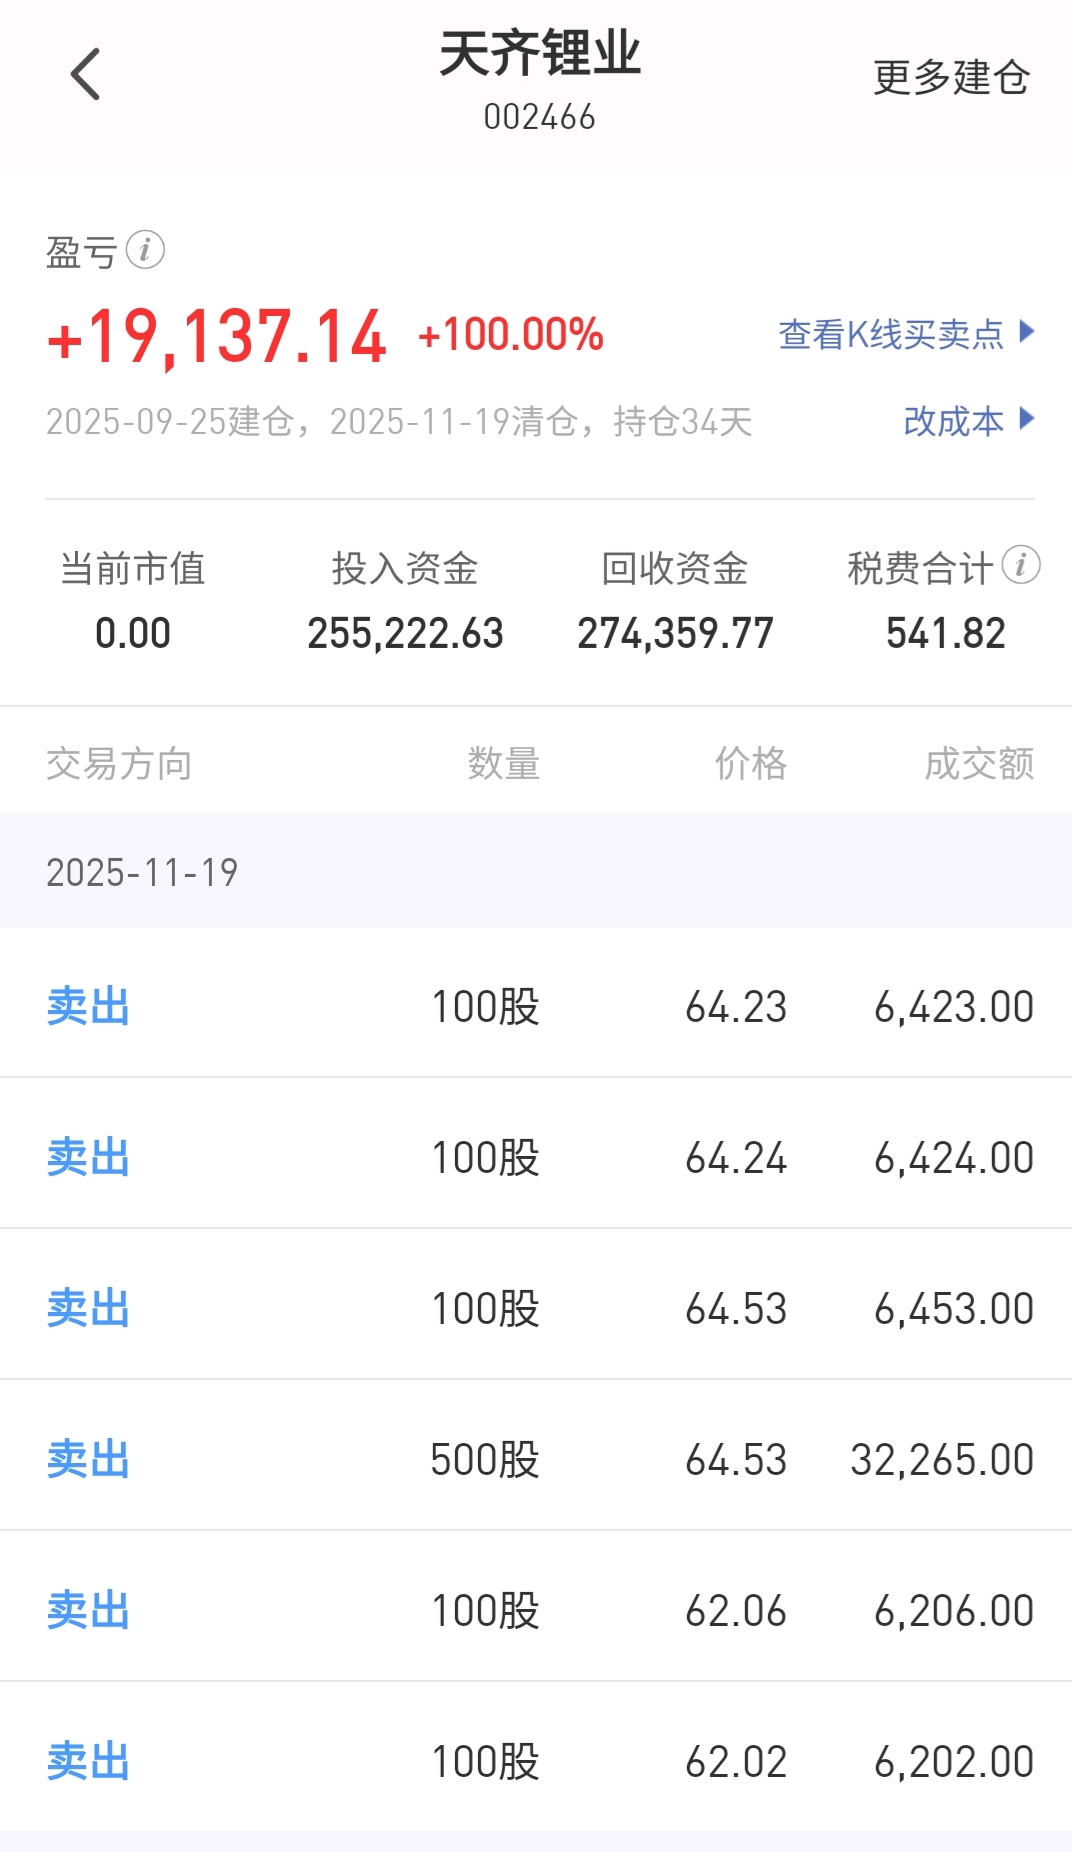Select the 回收资金 label
The width and height of the screenshot is (1072, 1852).
tap(675, 568)
